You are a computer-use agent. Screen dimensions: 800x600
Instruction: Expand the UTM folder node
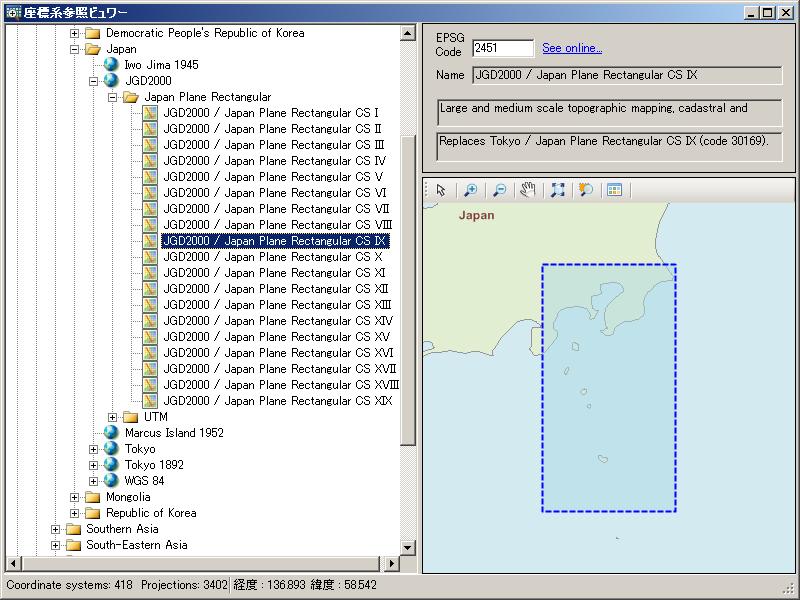113,417
